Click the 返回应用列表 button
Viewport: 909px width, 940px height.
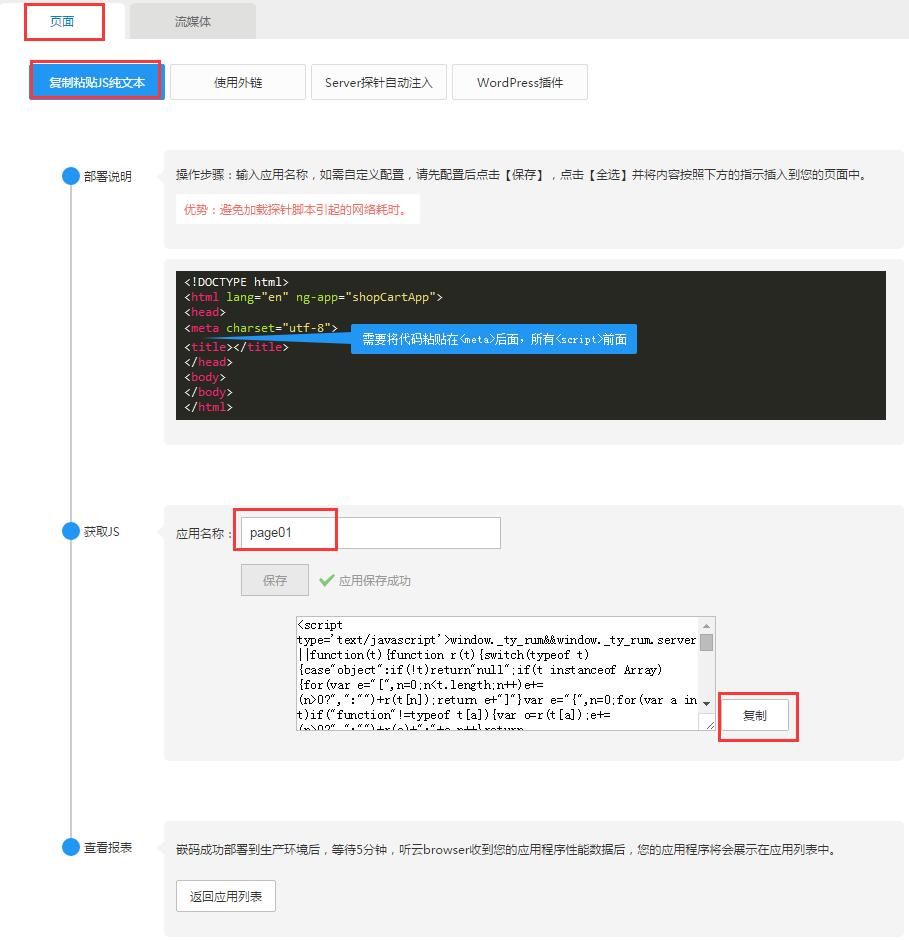pos(225,896)
